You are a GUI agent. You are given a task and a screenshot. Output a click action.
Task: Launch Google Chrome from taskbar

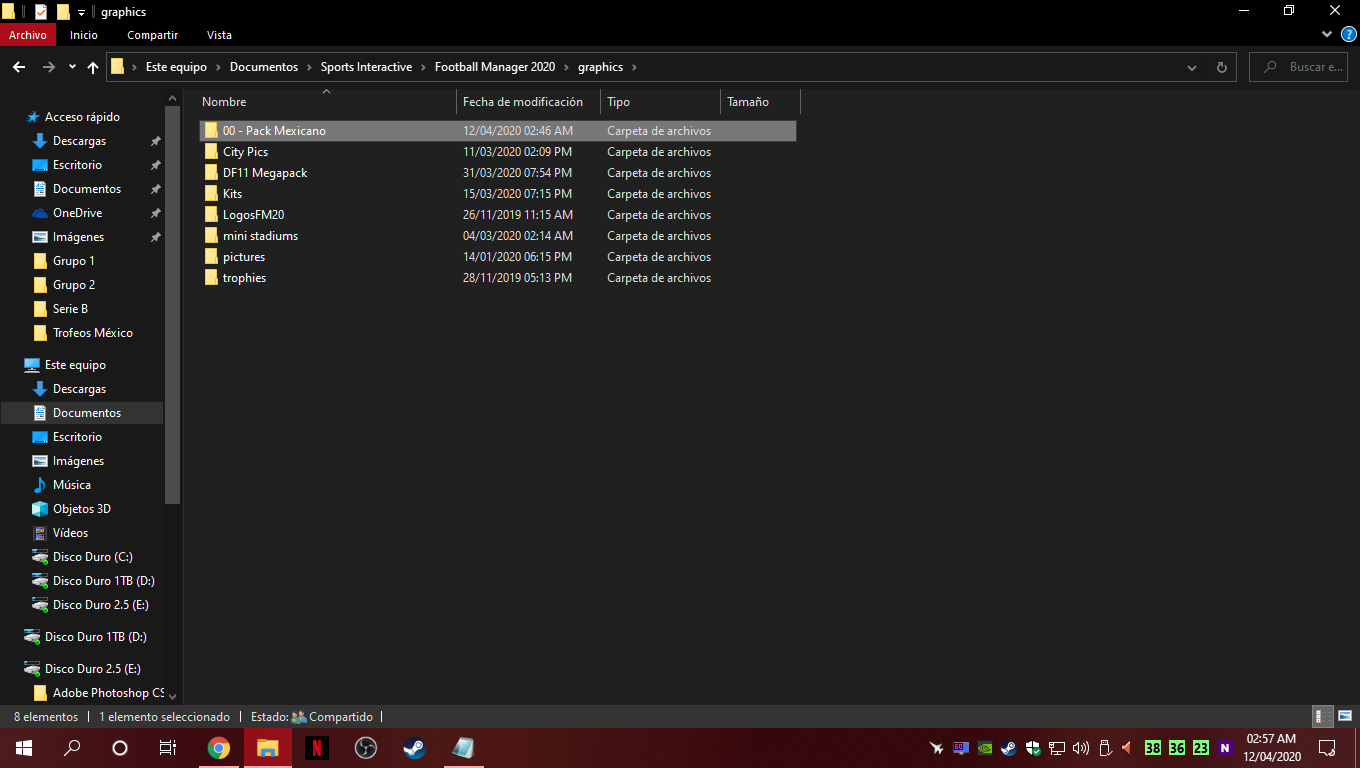[219, 748]
